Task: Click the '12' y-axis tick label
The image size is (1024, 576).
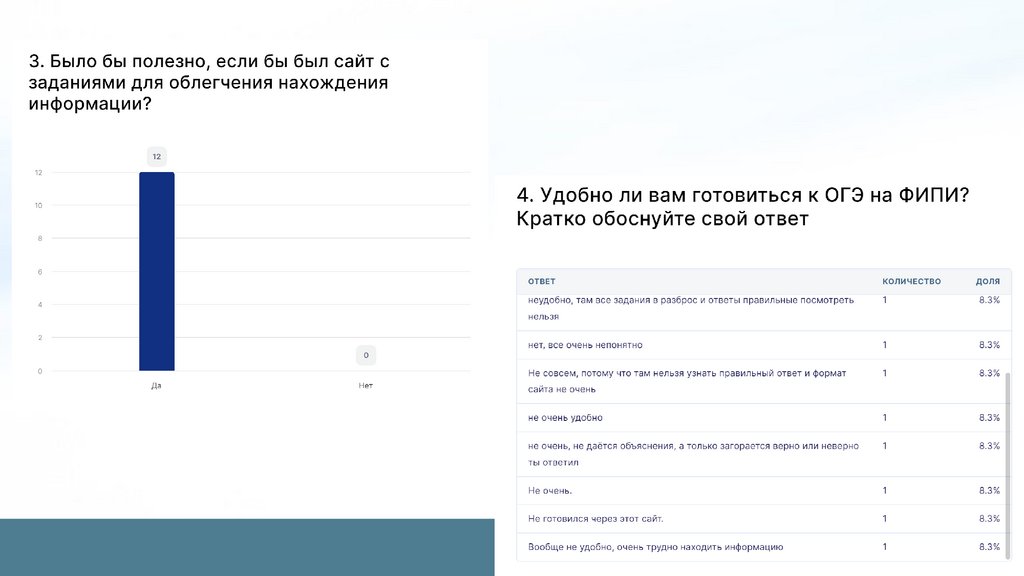Action: (39, 172)
